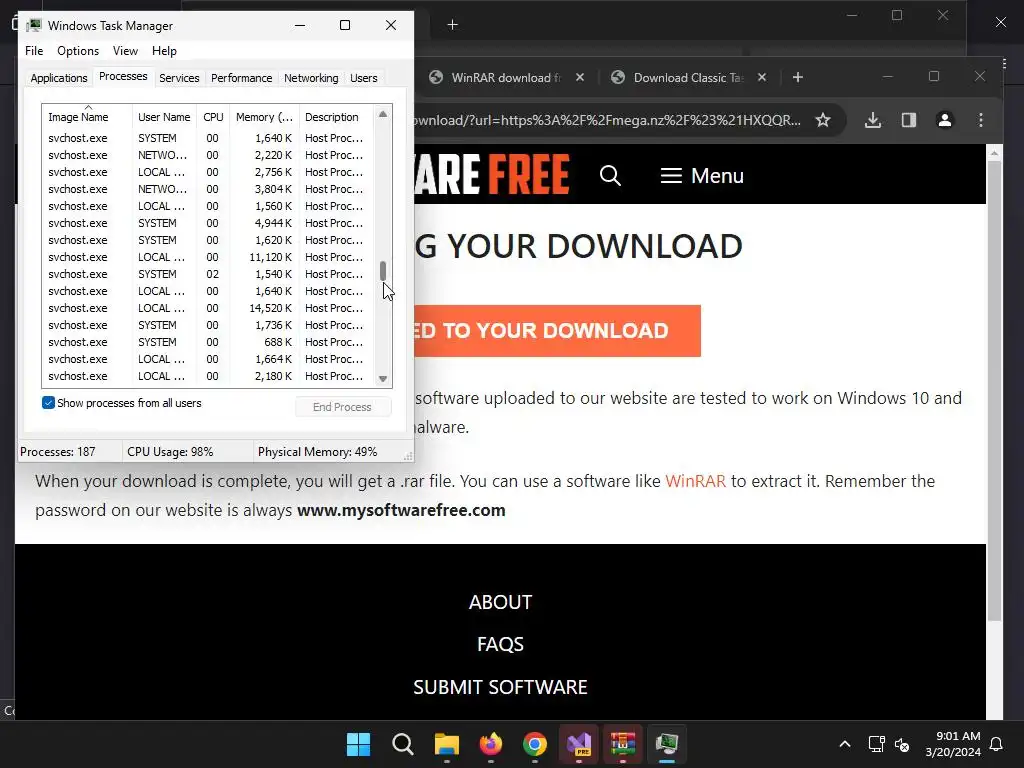Open the File menu in Task Manager
1024x768 pixels.
pyautogui.click(x=34, y=51)
